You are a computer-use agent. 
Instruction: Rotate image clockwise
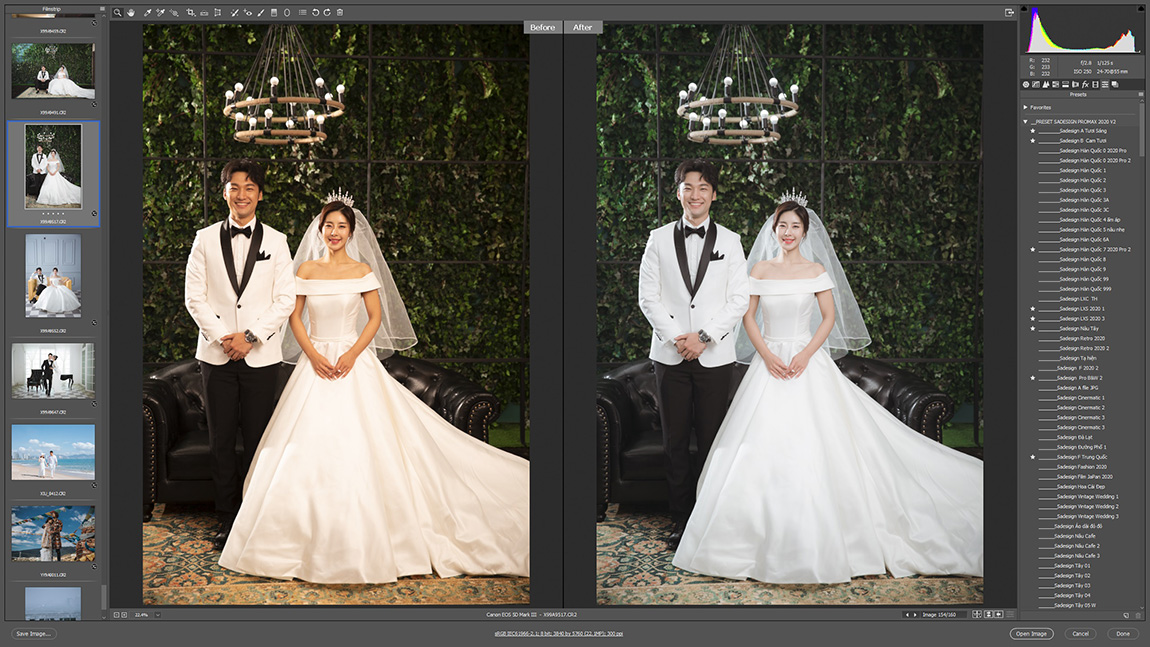coord(327,12)
